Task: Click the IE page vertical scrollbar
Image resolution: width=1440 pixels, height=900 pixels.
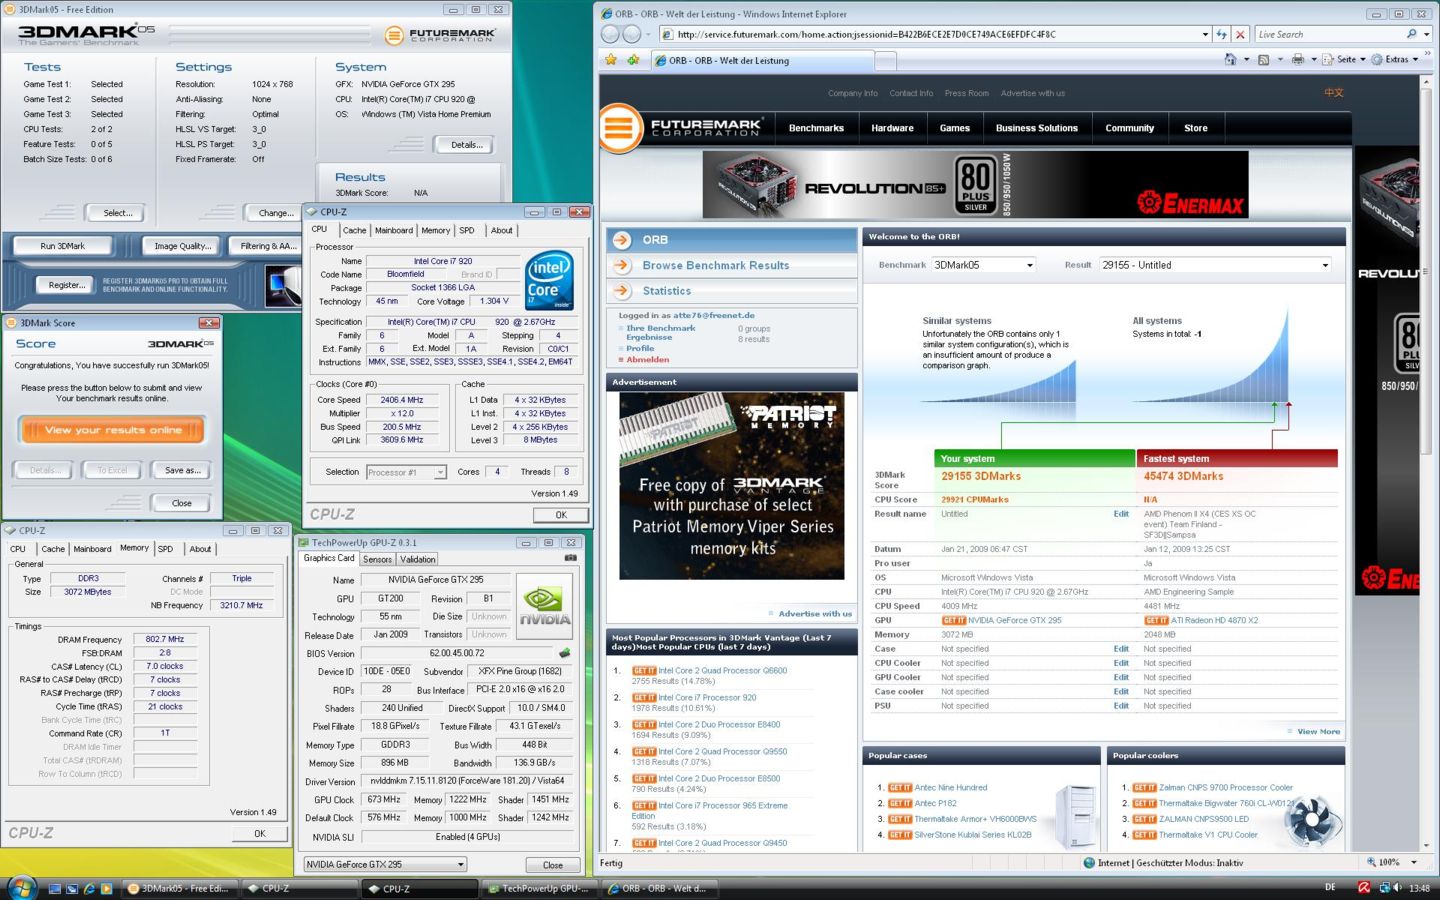Action: [x=1427, y=463]
